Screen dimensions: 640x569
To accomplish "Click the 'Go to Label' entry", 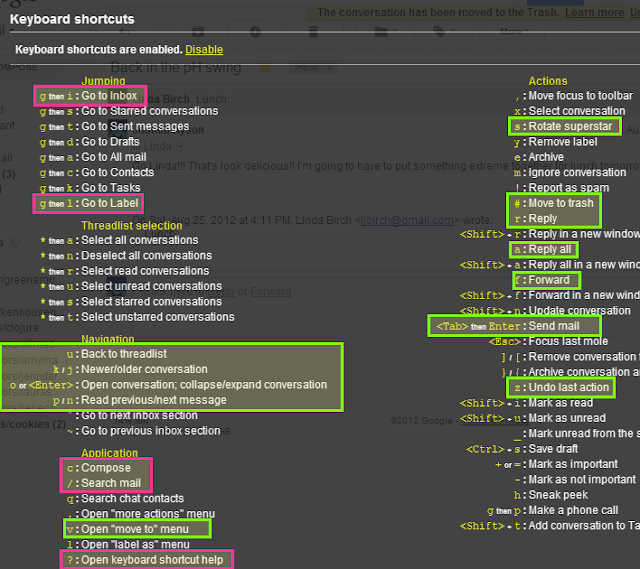I will [88, 203].
